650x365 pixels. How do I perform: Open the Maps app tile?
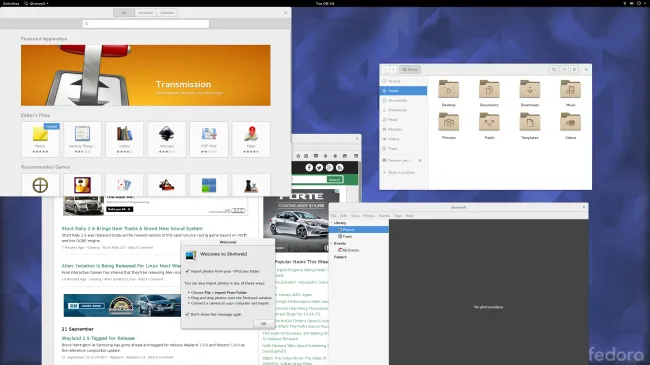tap(251, 139)
